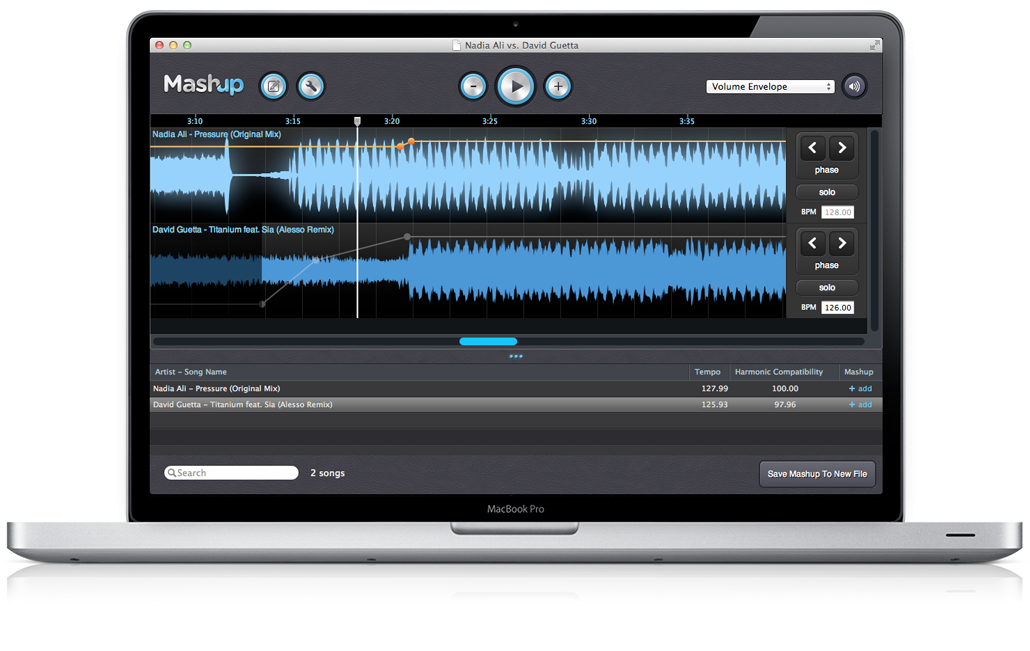This screenshot has height=651, width=1030.
Task: Click the speaker volume icon
Action: (854, 86)
